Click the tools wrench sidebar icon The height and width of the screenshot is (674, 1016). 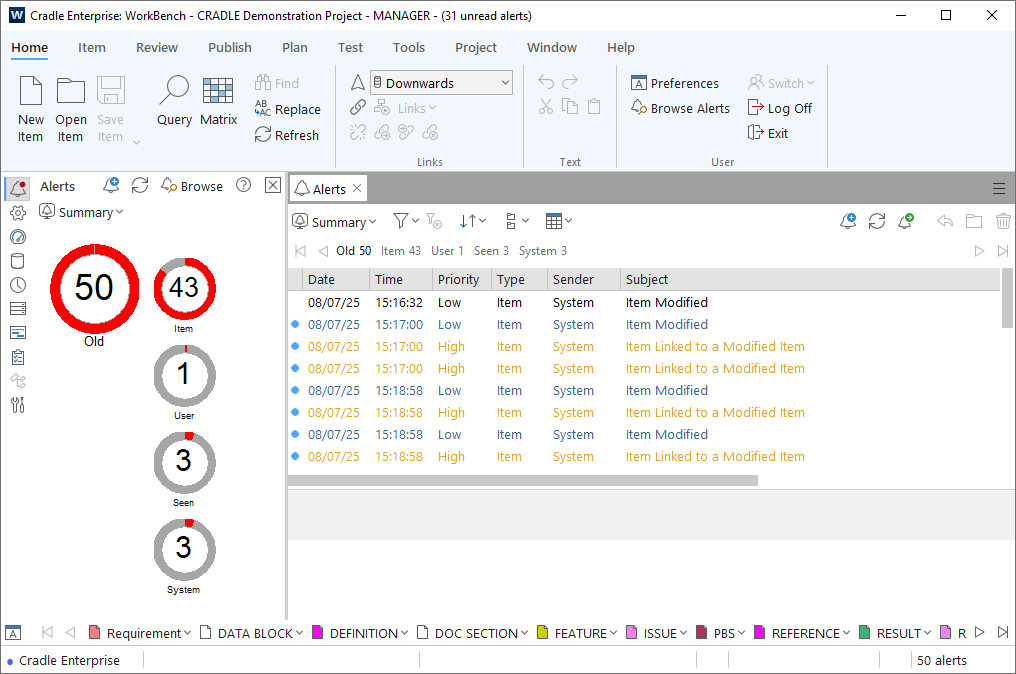pos(18,406)
